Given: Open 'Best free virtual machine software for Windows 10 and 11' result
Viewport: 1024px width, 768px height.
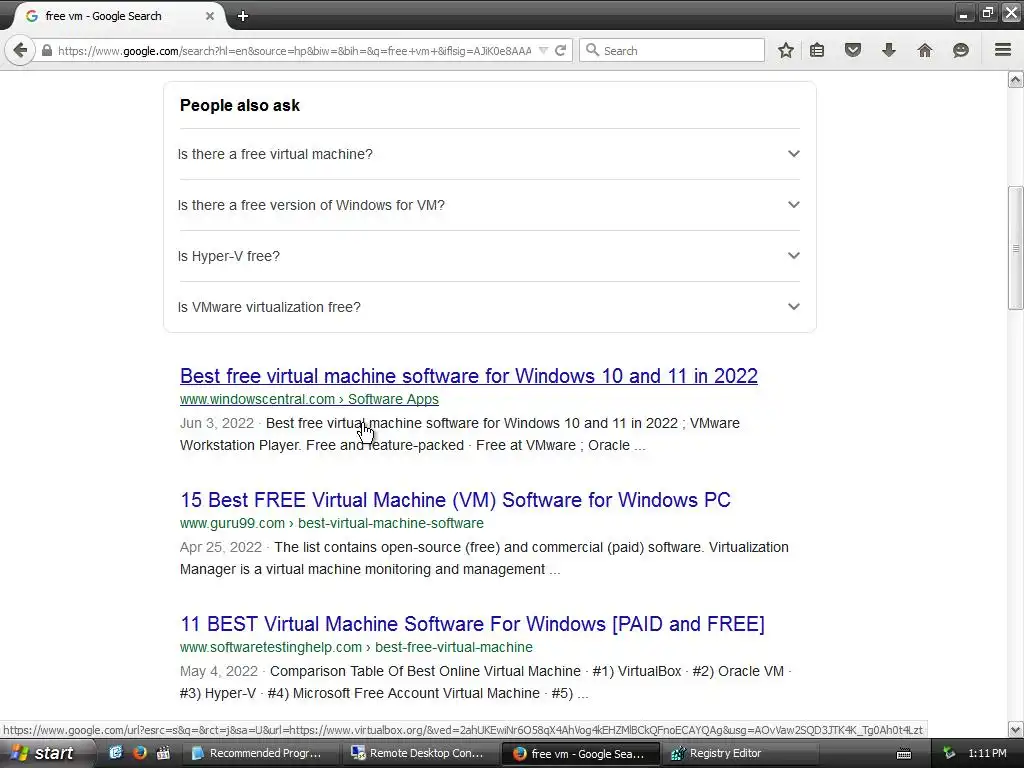Looking at the screenshot, I should point(469,376).
